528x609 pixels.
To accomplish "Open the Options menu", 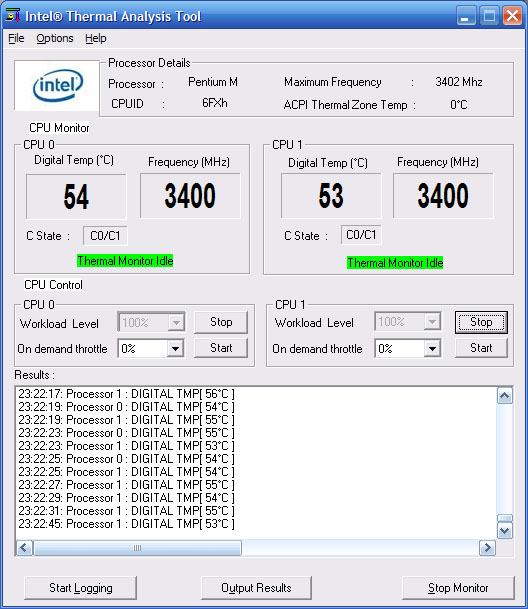I will tap(55, 38).
